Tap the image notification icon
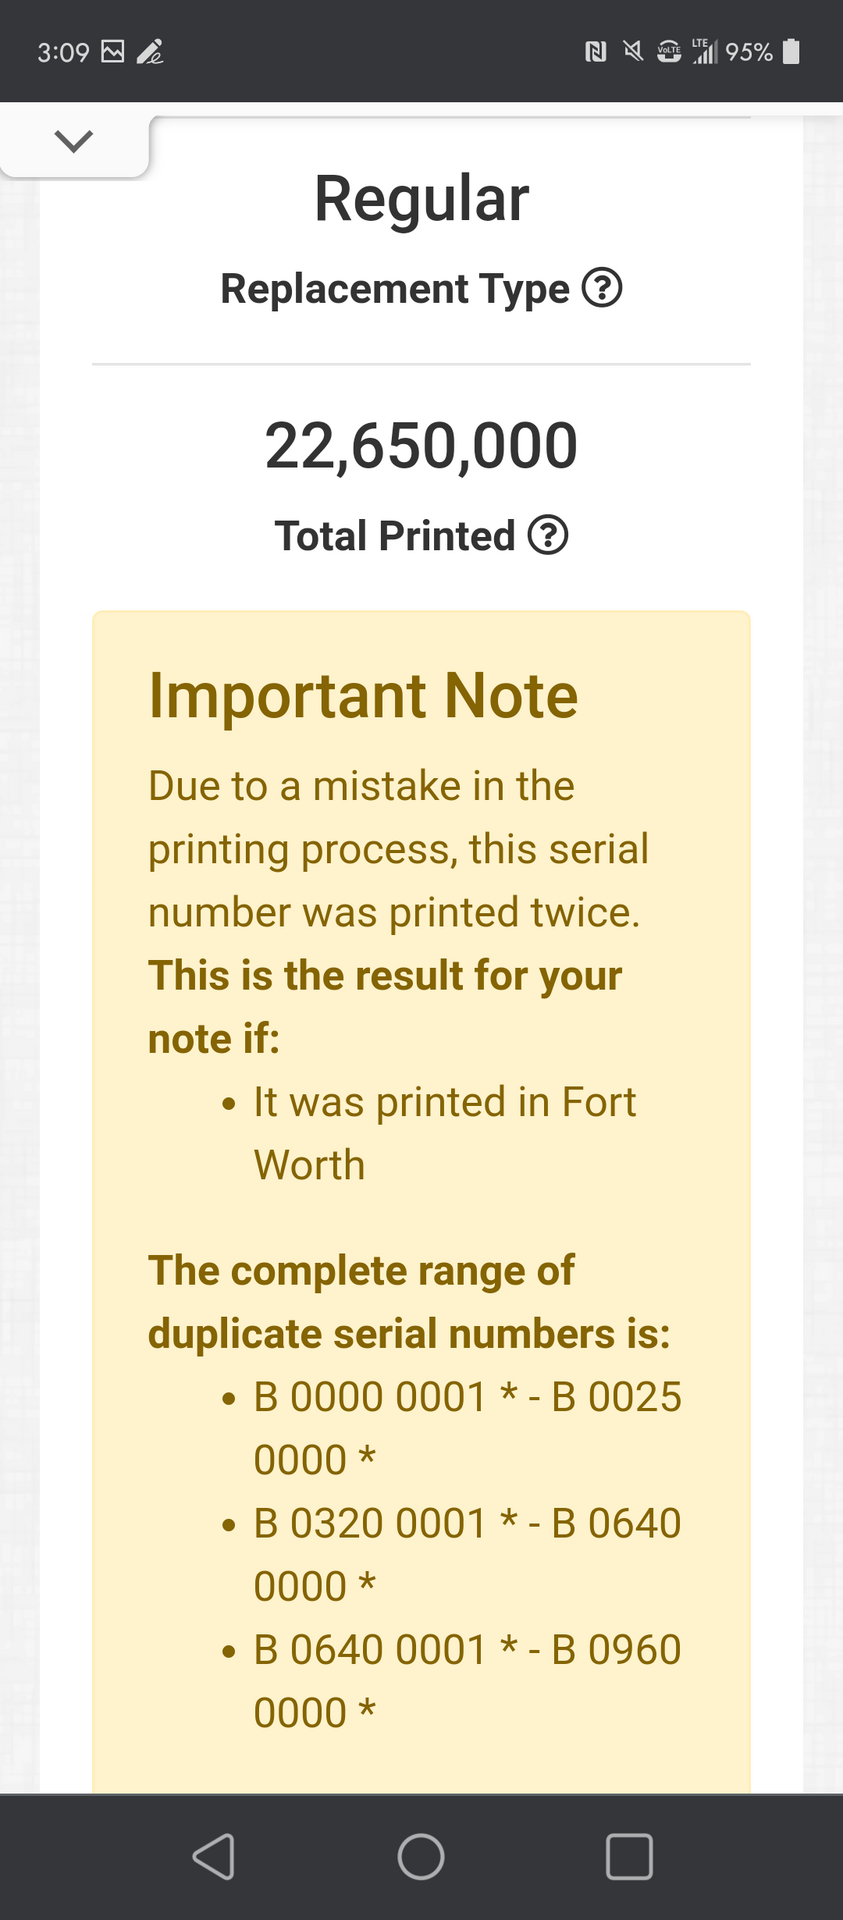Image resolution: width=843 pixels, height=1920 pixels. click(x=114, y=51)
